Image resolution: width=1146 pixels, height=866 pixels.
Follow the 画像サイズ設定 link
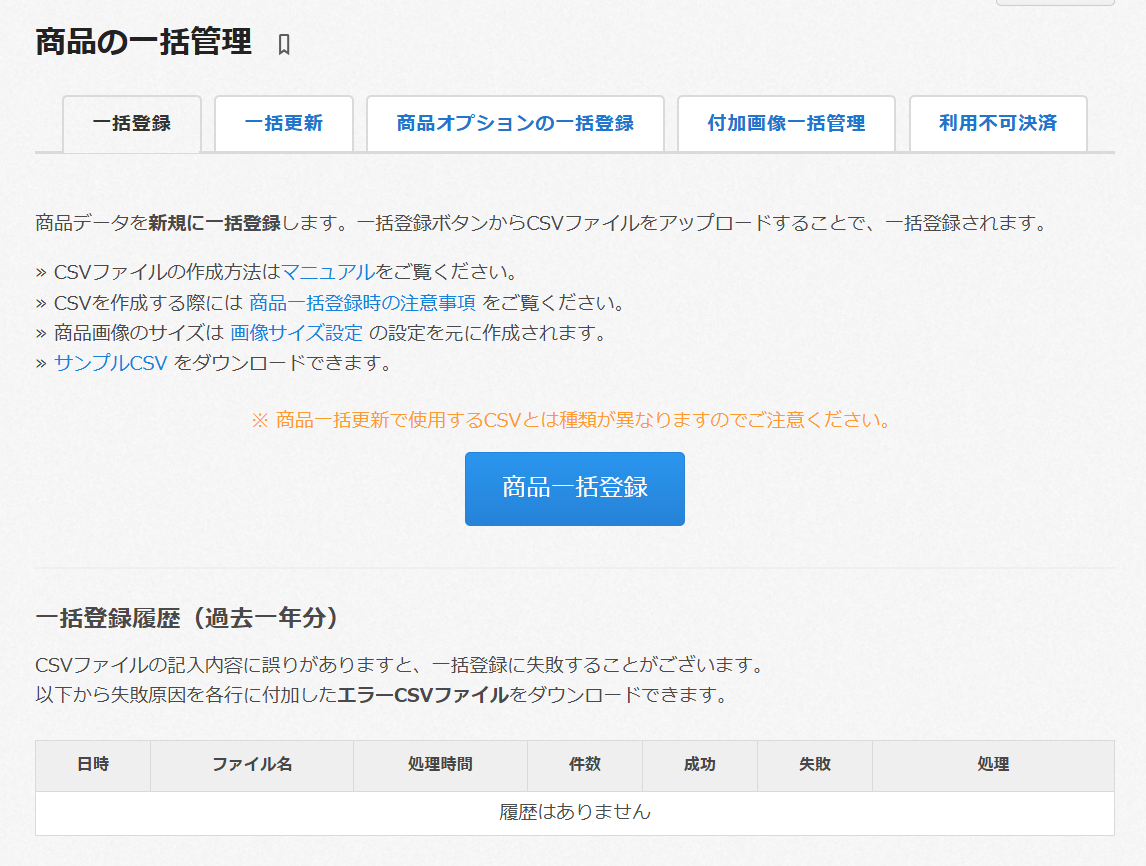coord(296,332)
